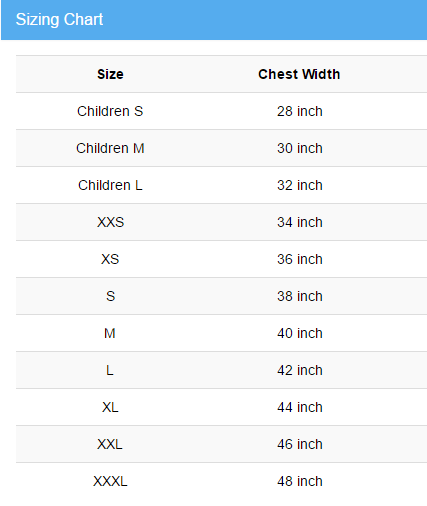427x506 pixels.
Task: Click the 36 inch measurement cell
Action: point(300,259)
